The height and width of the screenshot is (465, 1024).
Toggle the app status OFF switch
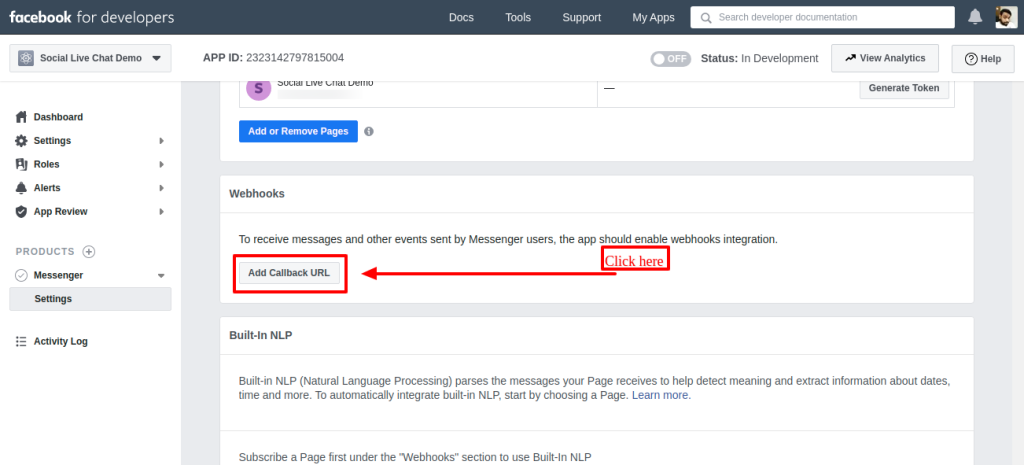point(670,59)
